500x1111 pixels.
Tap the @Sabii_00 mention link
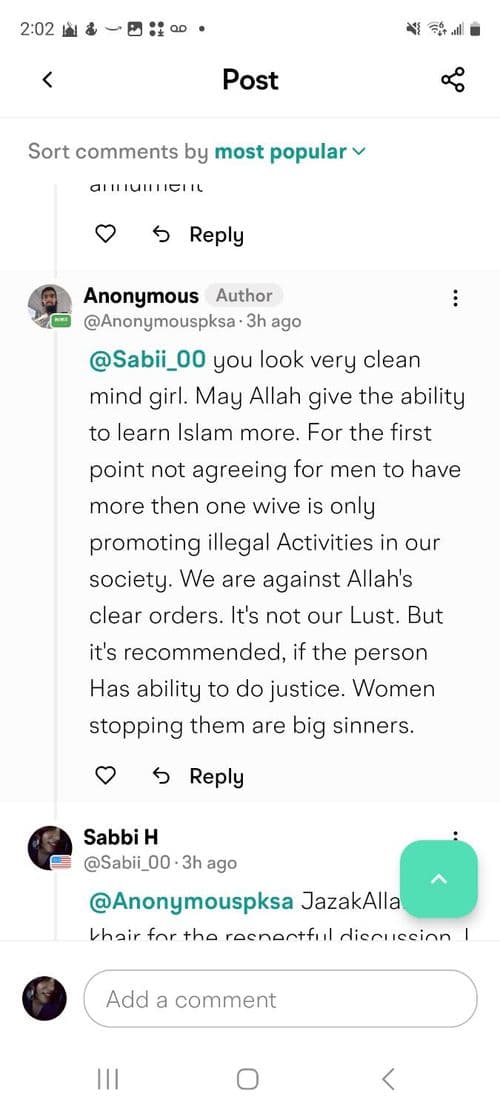(147, 360)
